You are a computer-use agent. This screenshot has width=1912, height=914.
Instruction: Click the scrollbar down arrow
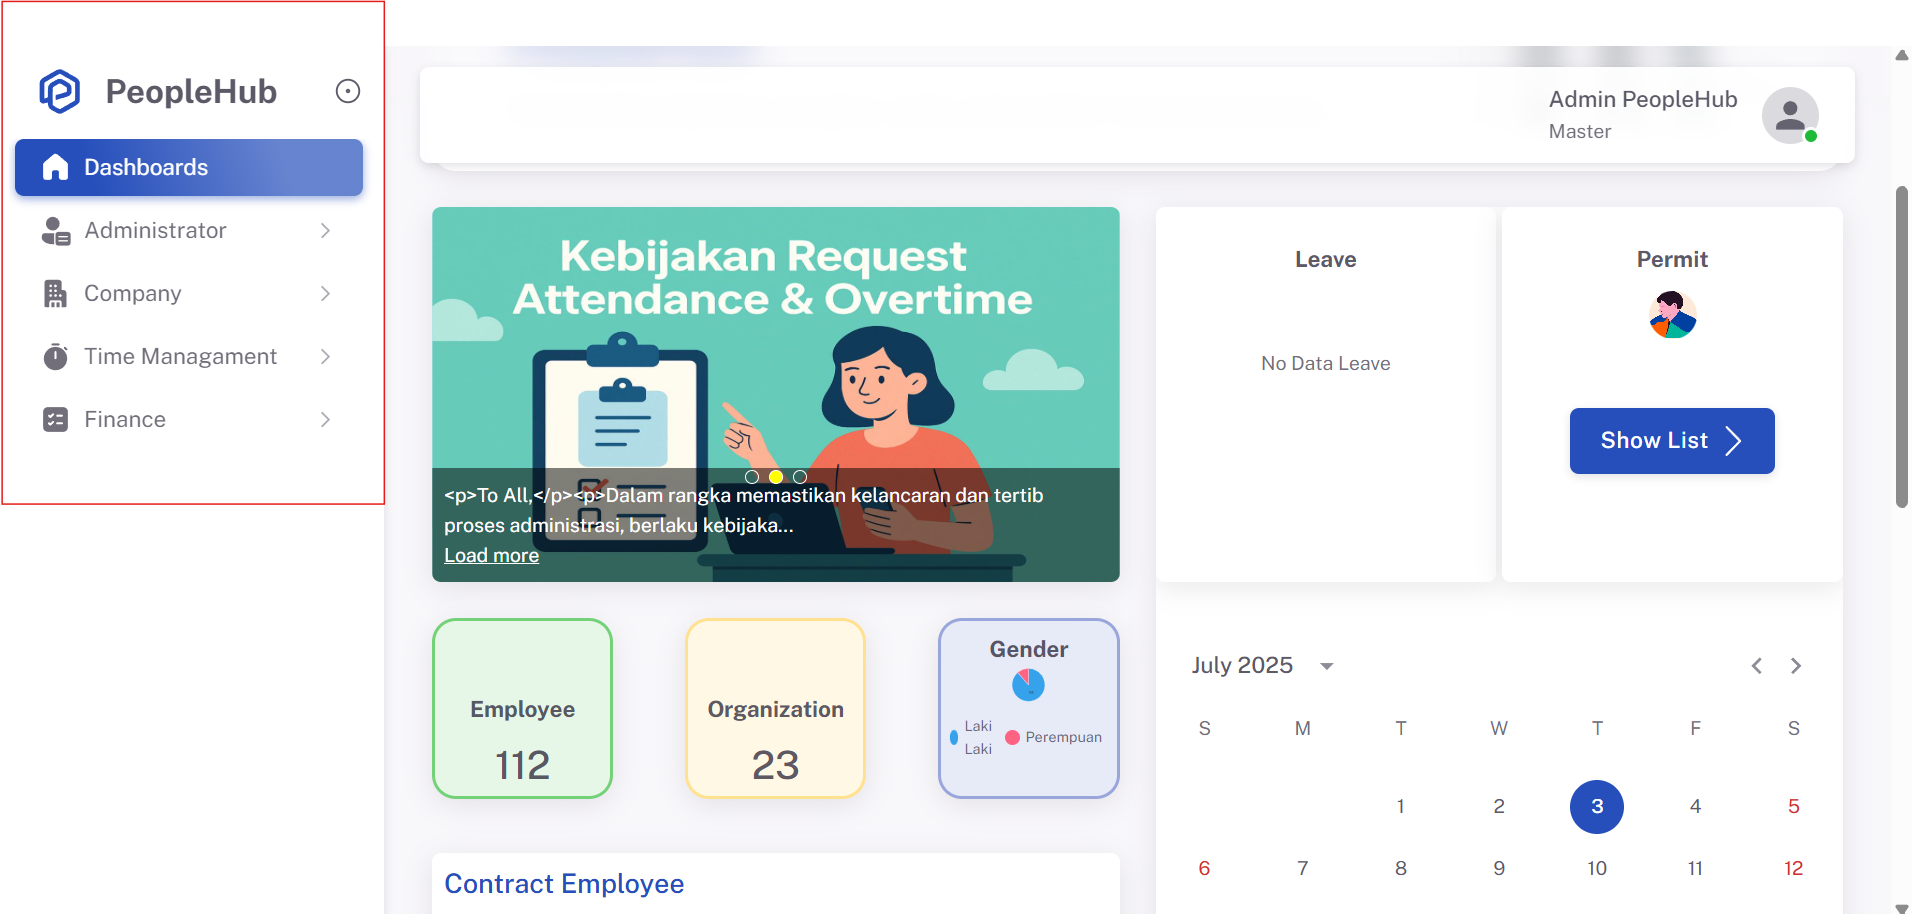[x=1902, y=907]
